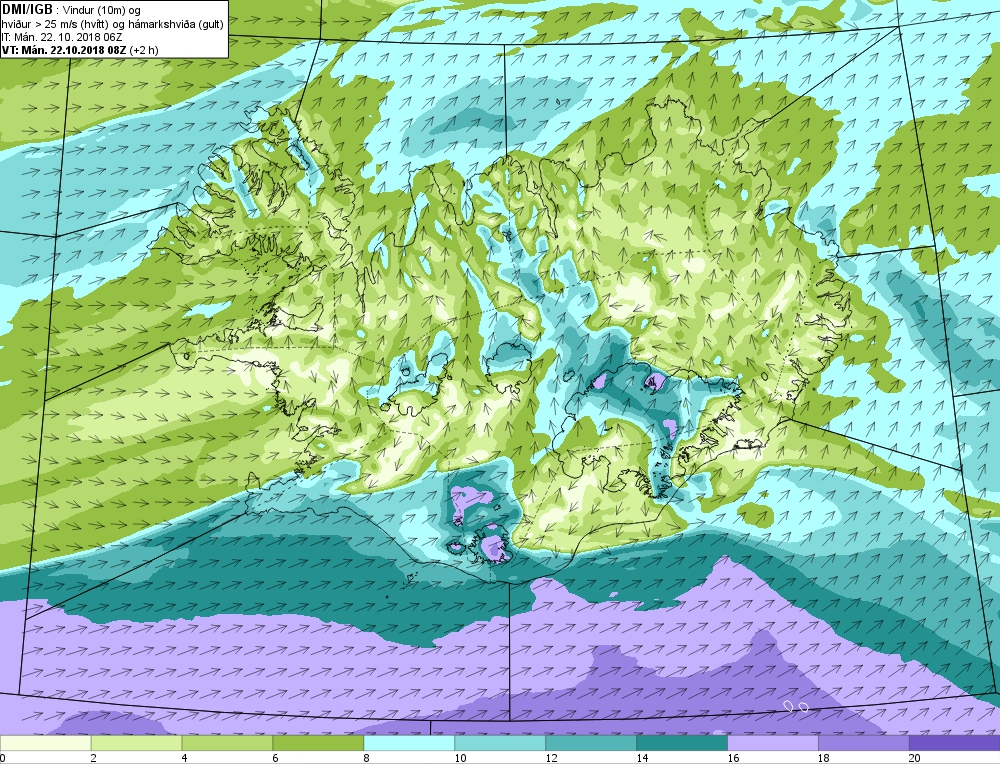Image resolution: width=1000 pixels, height=764 pixels.
Task: Click the scale label '16'
Action: (733, 758)
